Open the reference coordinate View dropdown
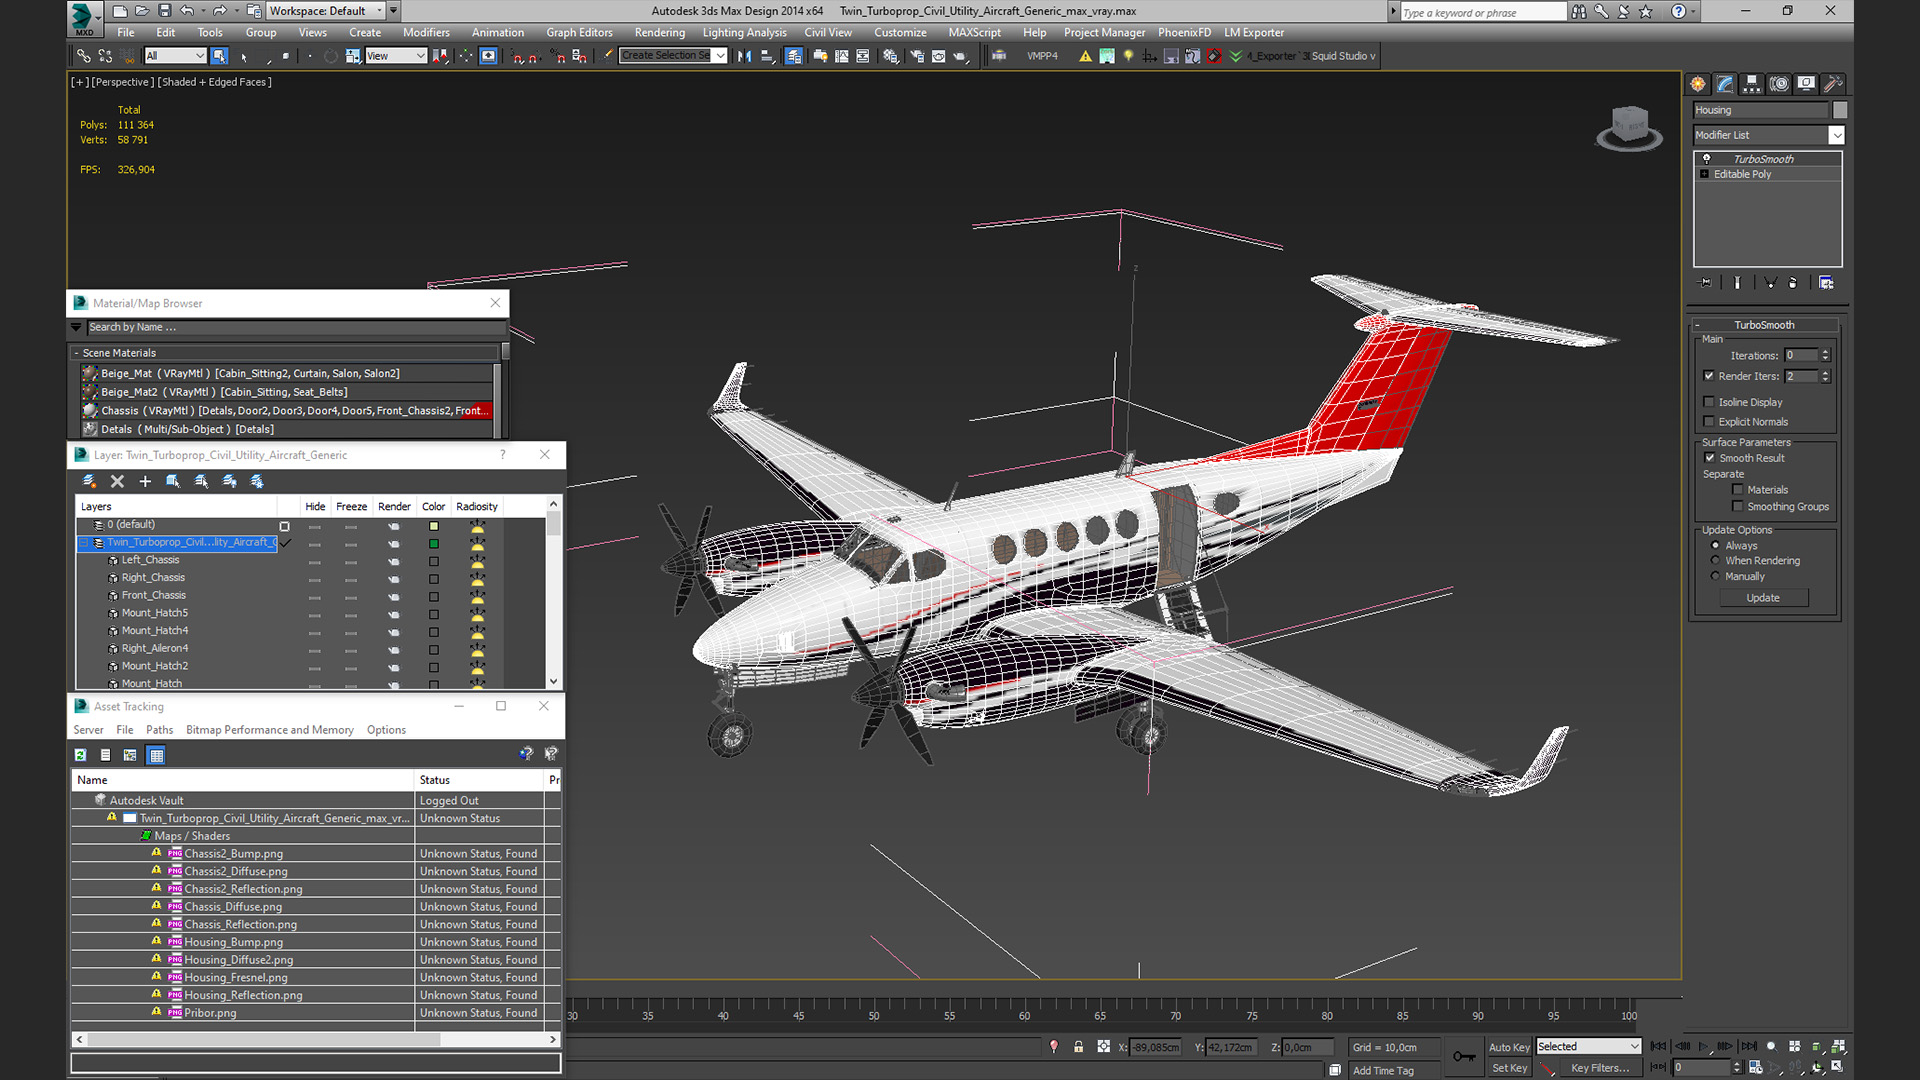 [x=396, y=56]
